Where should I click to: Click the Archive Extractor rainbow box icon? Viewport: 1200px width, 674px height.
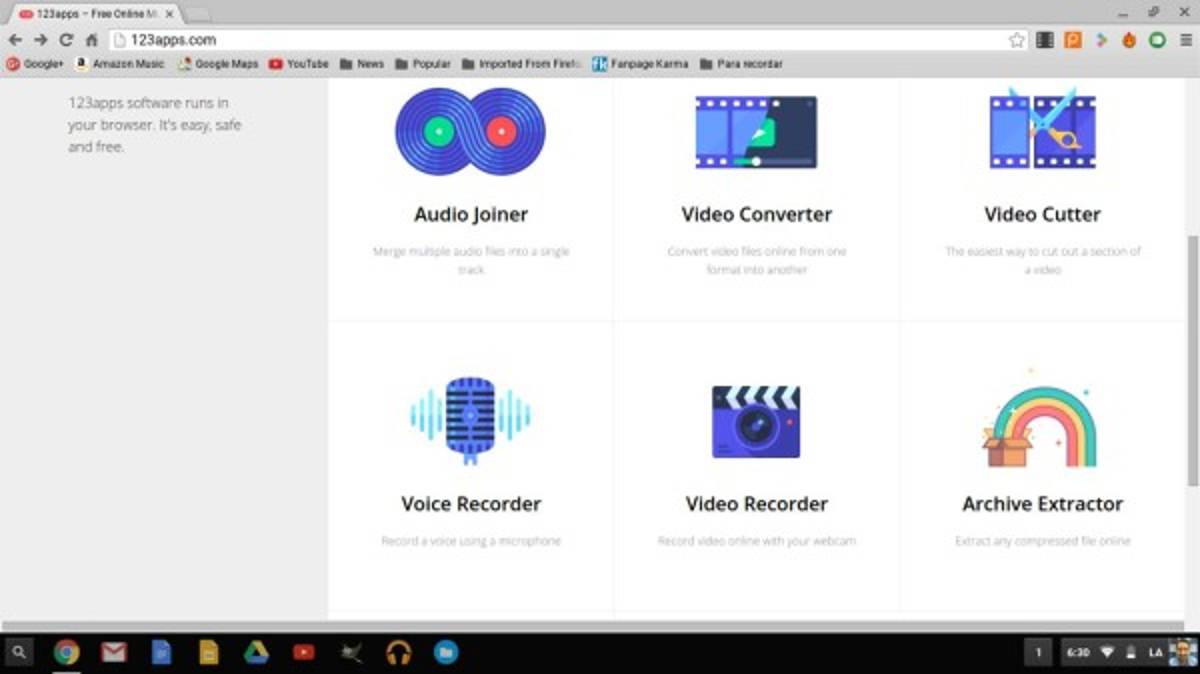pos(1040,425)
